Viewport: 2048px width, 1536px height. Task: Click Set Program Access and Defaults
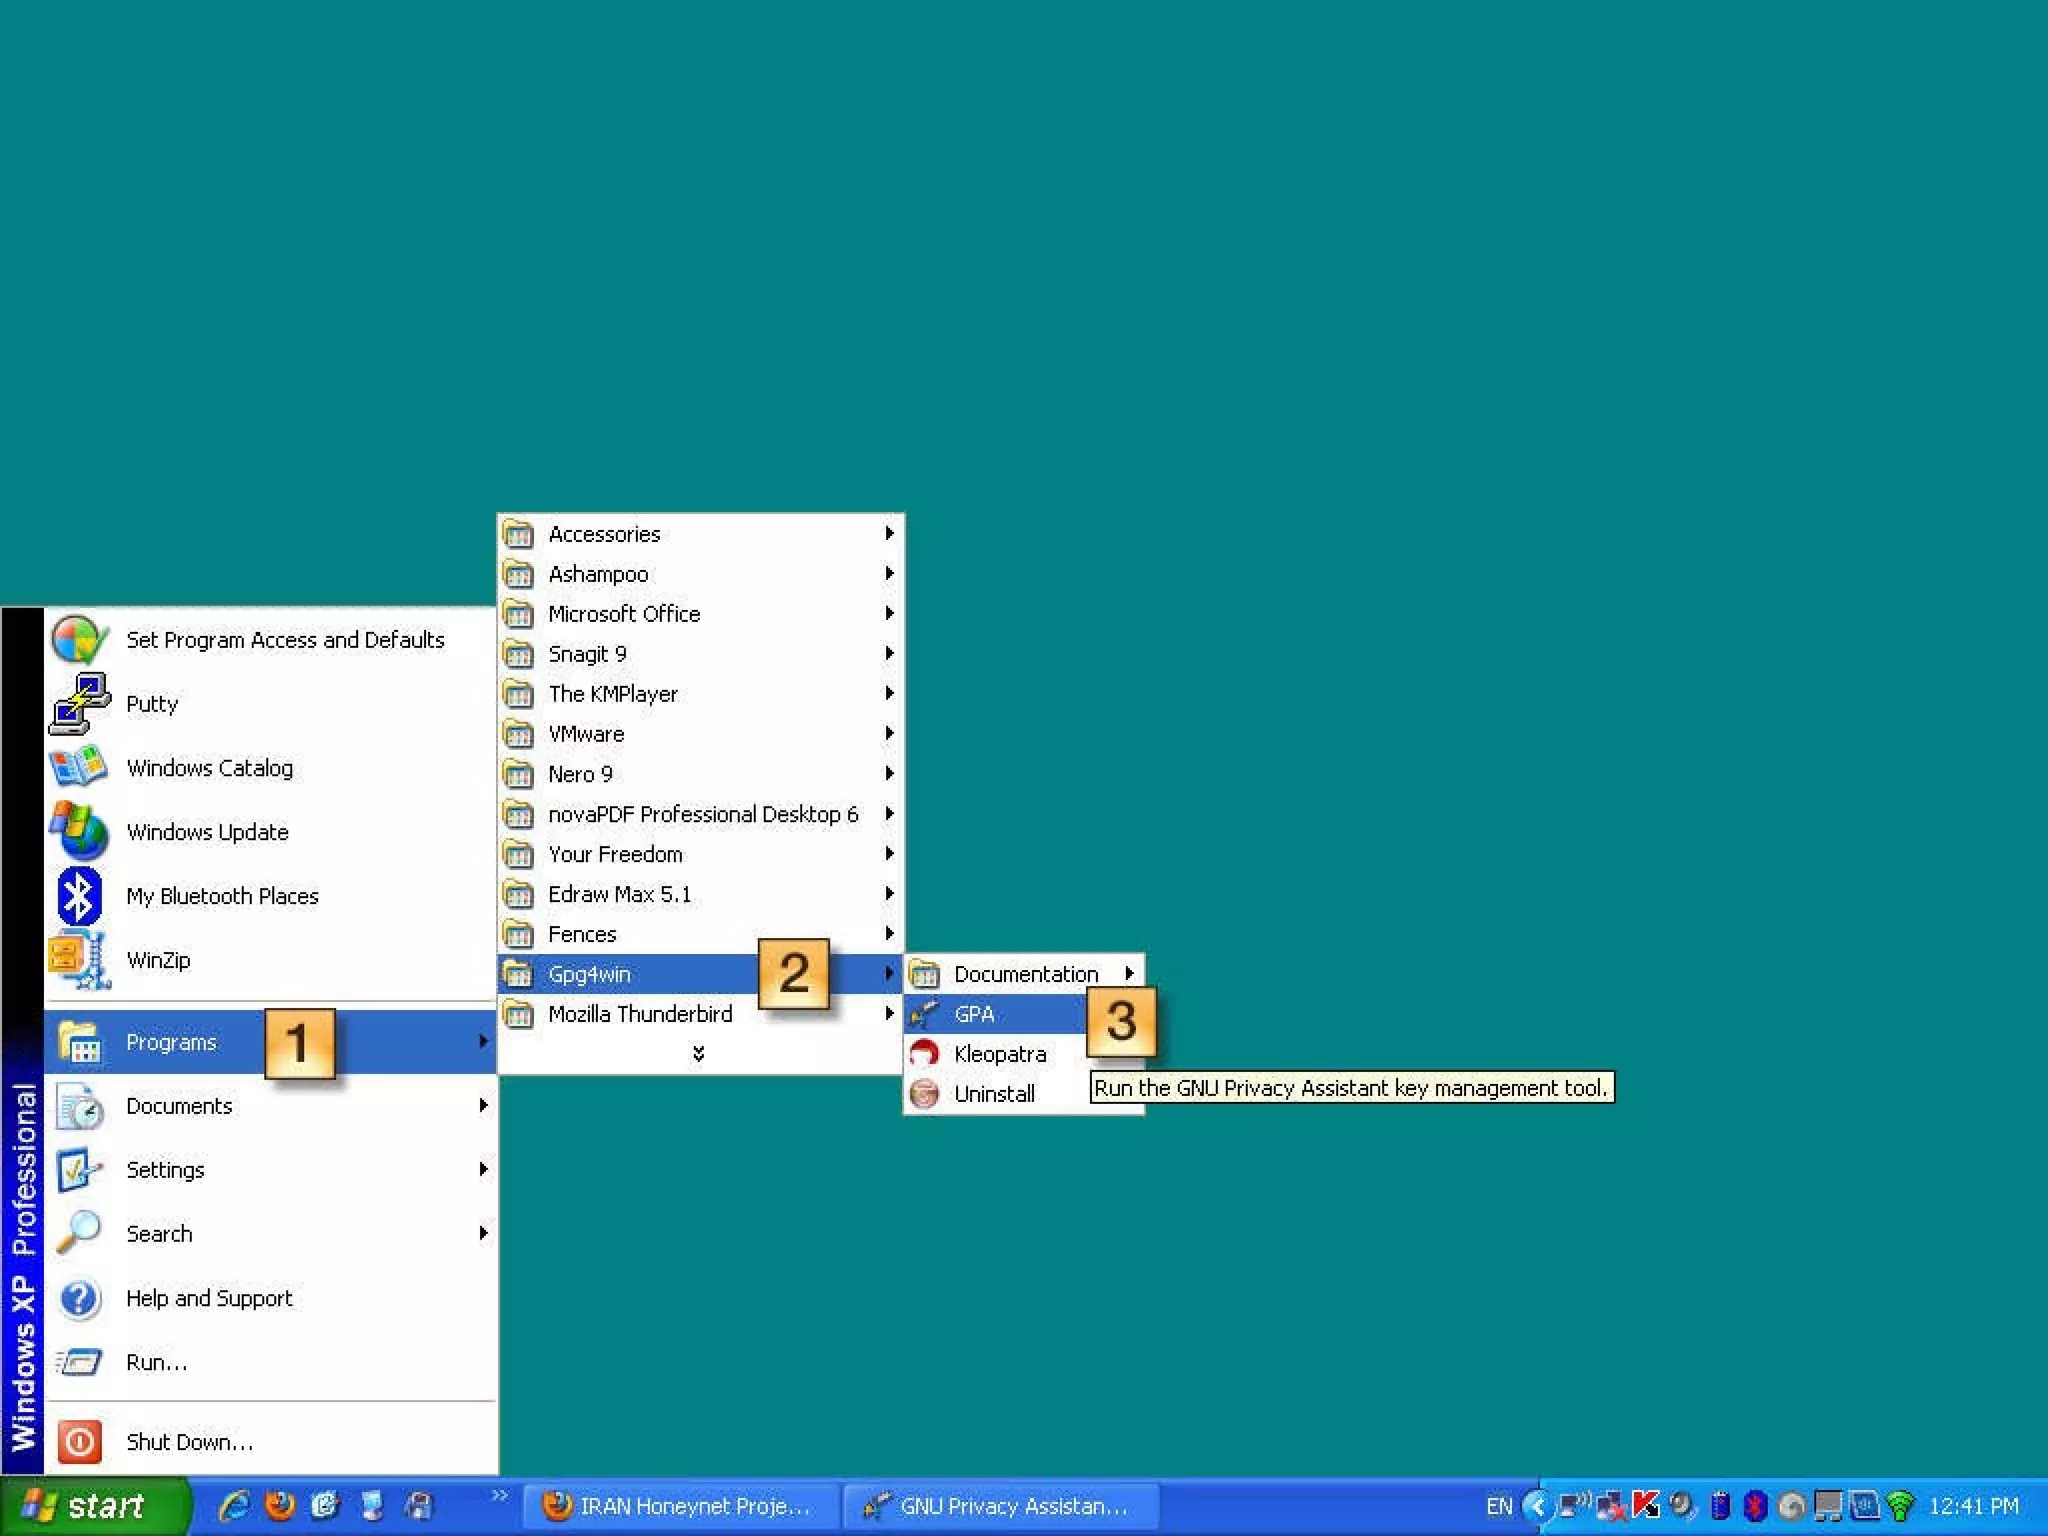coord(284,640)
